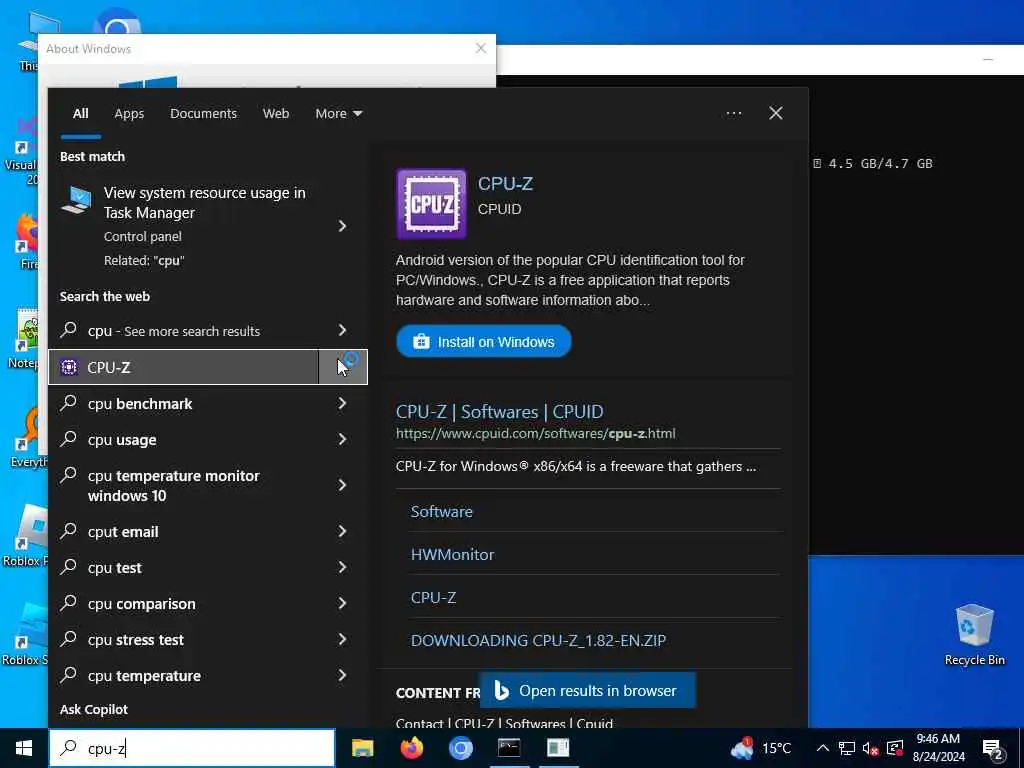This screenshot has height=768, width=1024.
Task: Click Open results in browser
Action: tap(588, 691)
